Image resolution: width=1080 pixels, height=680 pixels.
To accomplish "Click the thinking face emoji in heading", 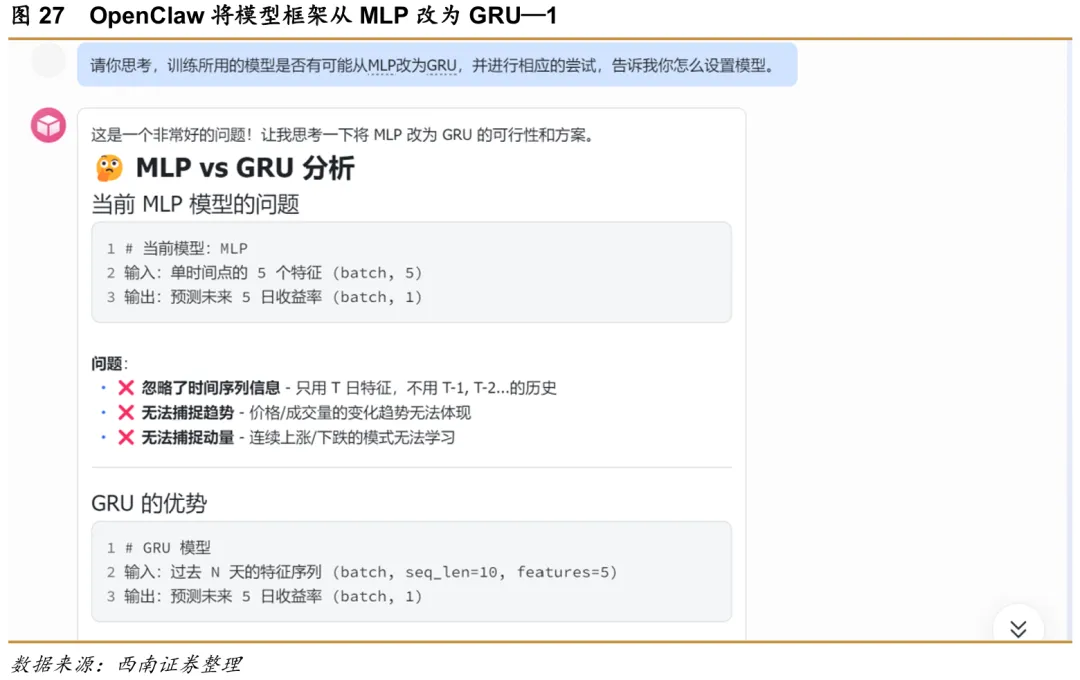I will pos(109,168).
